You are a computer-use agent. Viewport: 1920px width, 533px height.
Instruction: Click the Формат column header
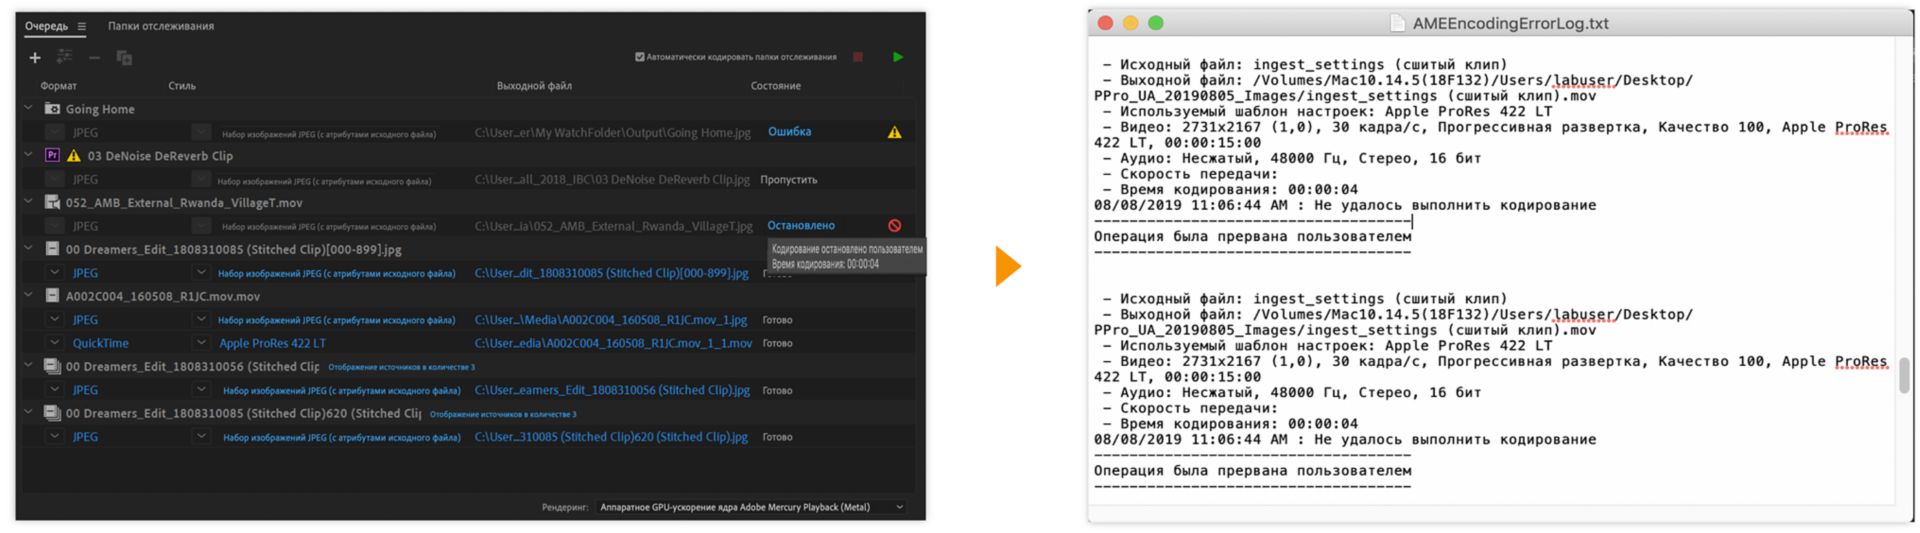[x=58, y=86]
